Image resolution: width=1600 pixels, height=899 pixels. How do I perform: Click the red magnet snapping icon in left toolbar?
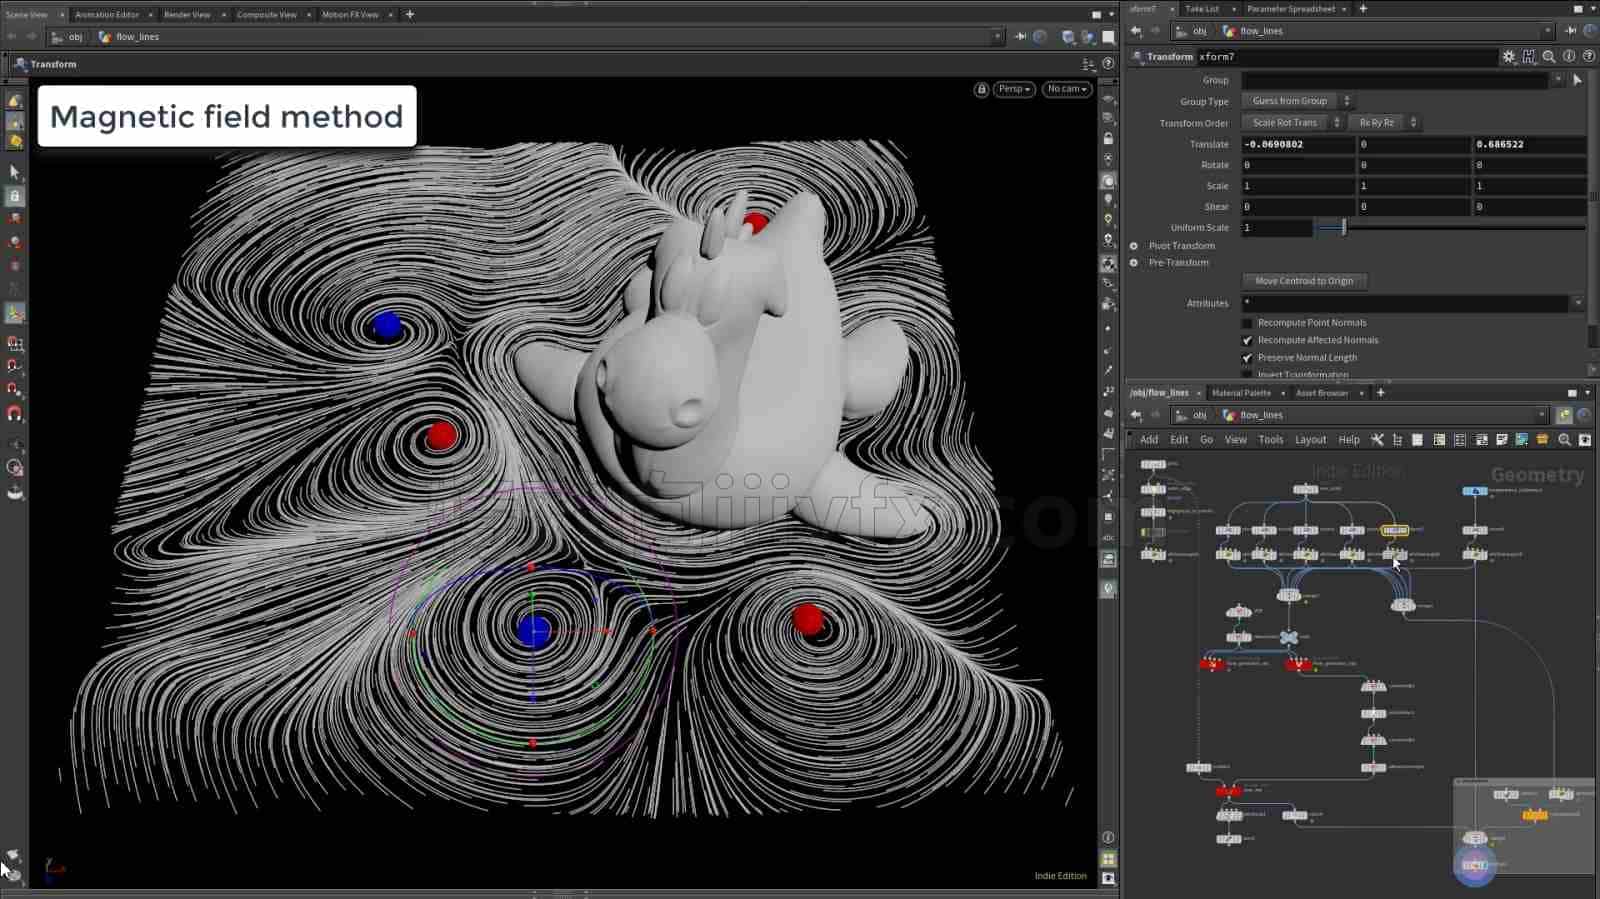14,413
